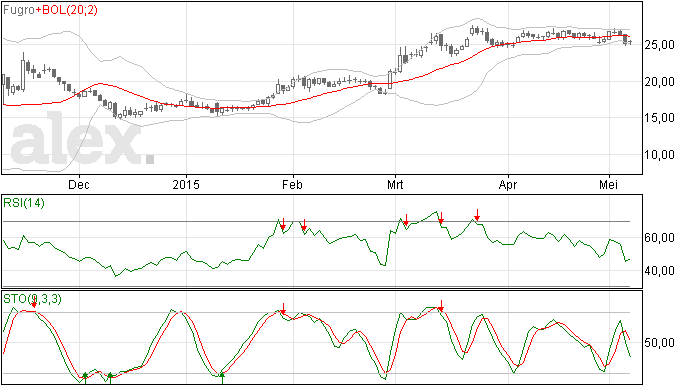Image resolution: width=690 pixels, height=387 pixels.
Task: Click the 50,00 stochastic axis value
Action: pyautogui.click(x=659, y=343)
